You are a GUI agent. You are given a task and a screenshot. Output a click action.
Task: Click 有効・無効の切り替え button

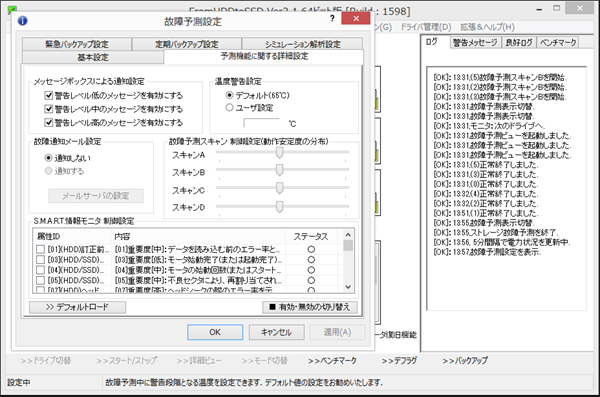pos(310,307)
